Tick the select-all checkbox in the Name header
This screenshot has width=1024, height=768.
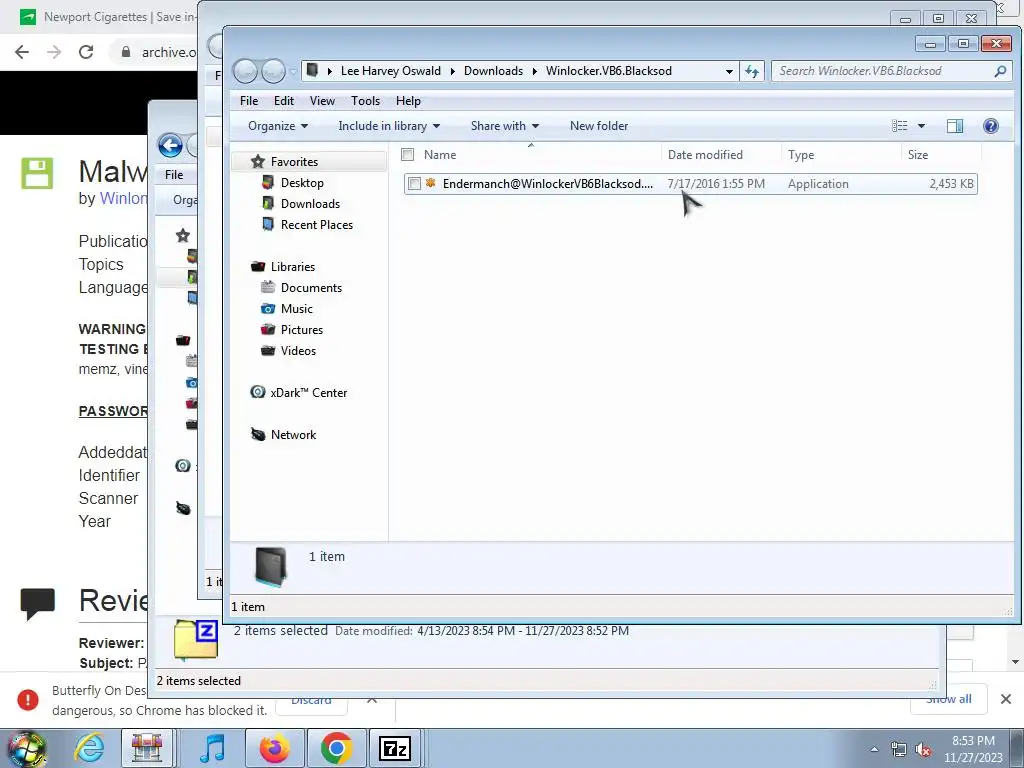click(408, 155)
